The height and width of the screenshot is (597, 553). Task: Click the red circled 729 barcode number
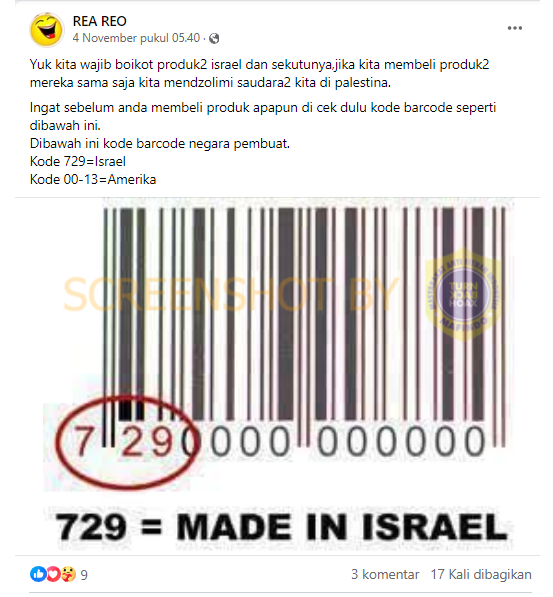(127, 442)
